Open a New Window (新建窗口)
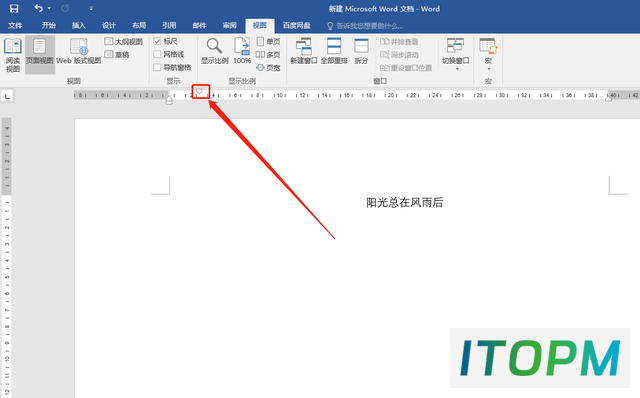 pos(304,51)
